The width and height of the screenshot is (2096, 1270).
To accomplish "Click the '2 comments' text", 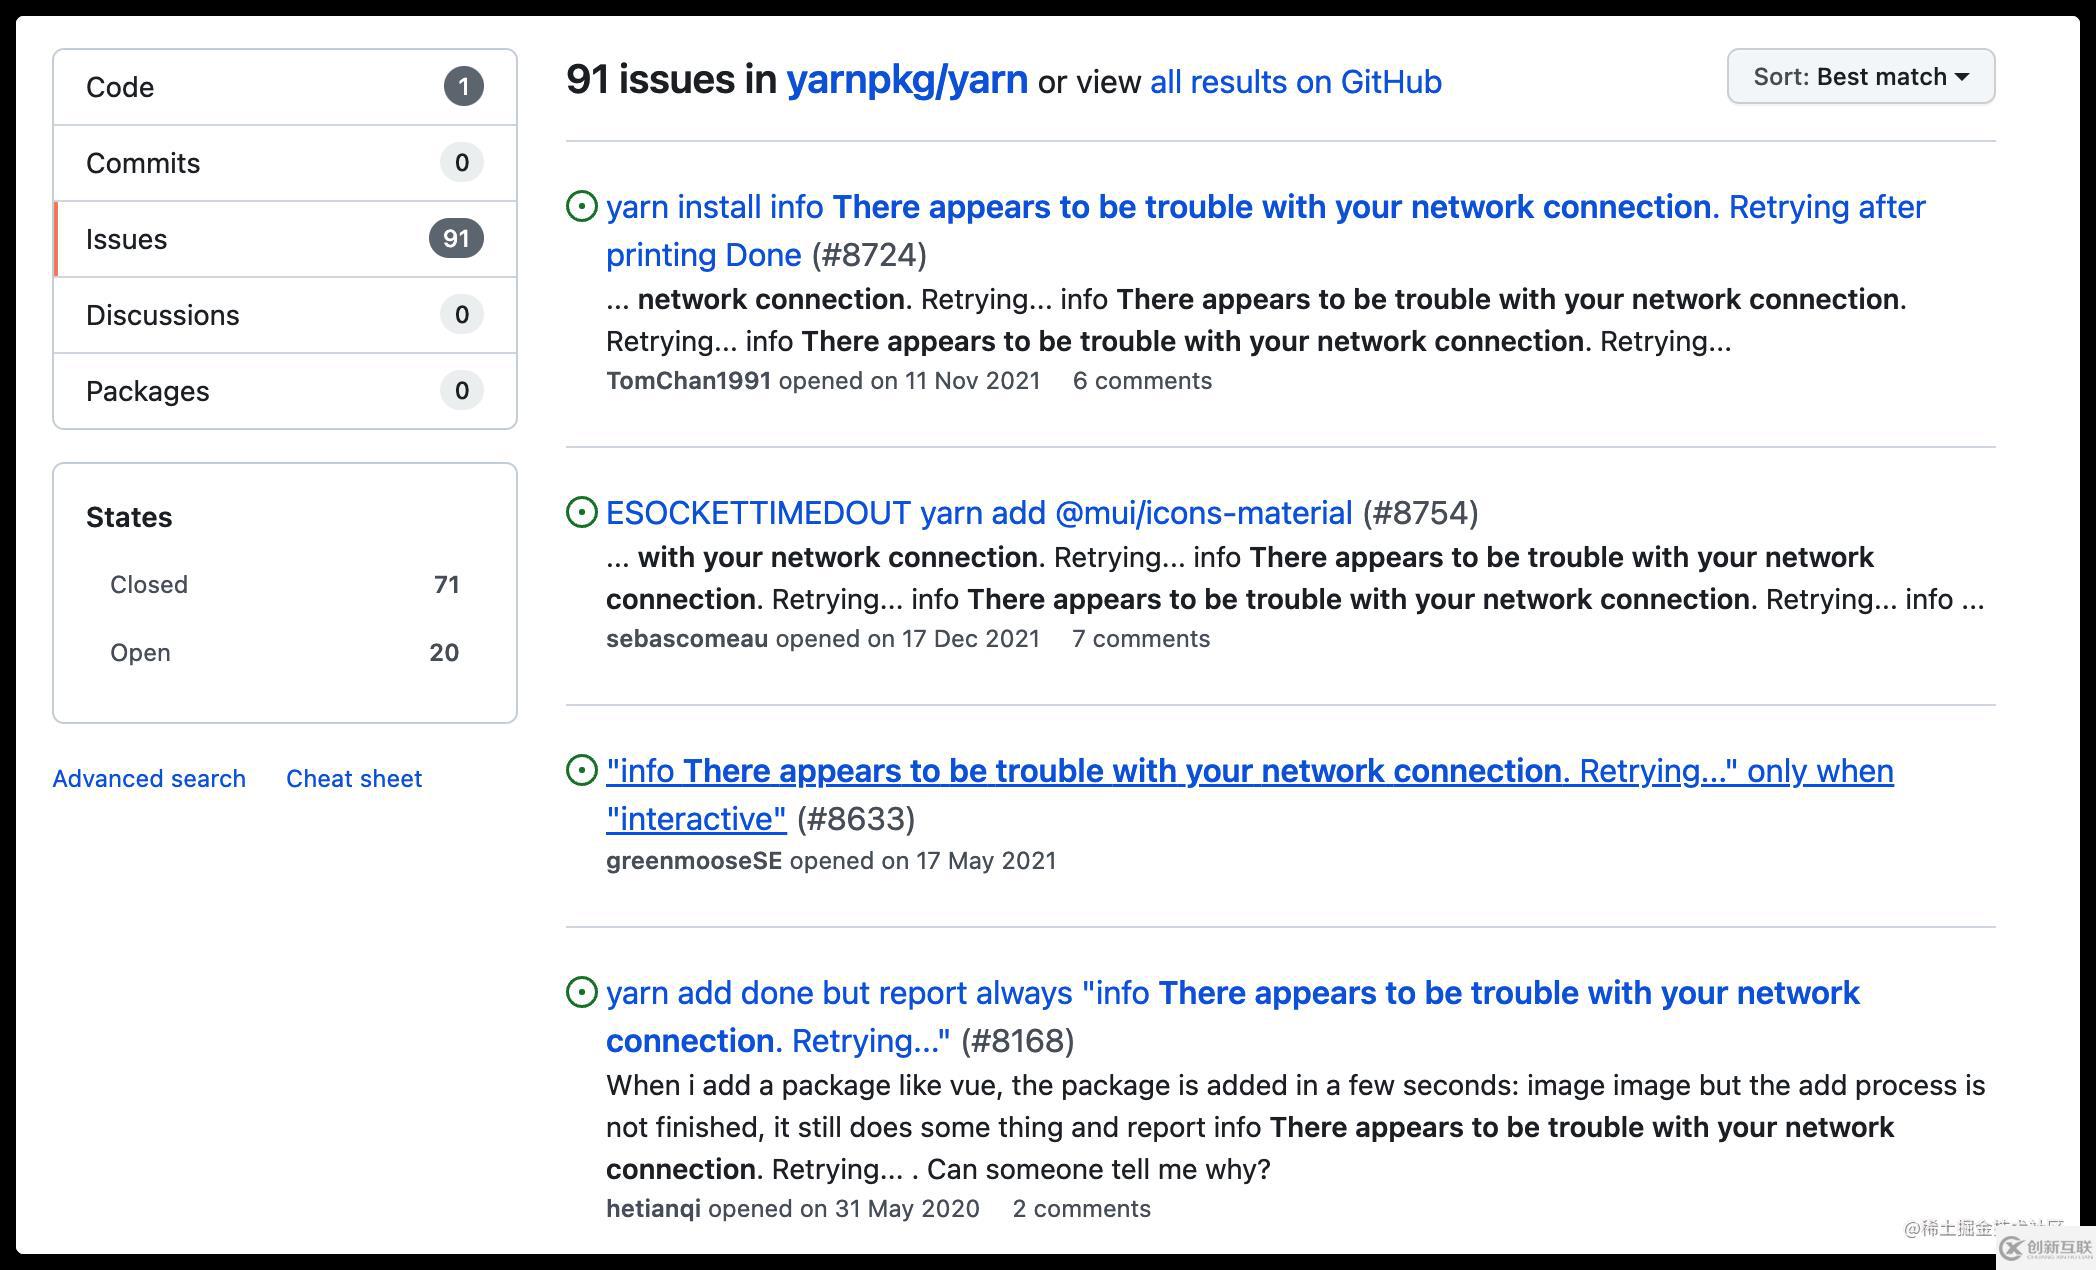I will (1082, 1208).
